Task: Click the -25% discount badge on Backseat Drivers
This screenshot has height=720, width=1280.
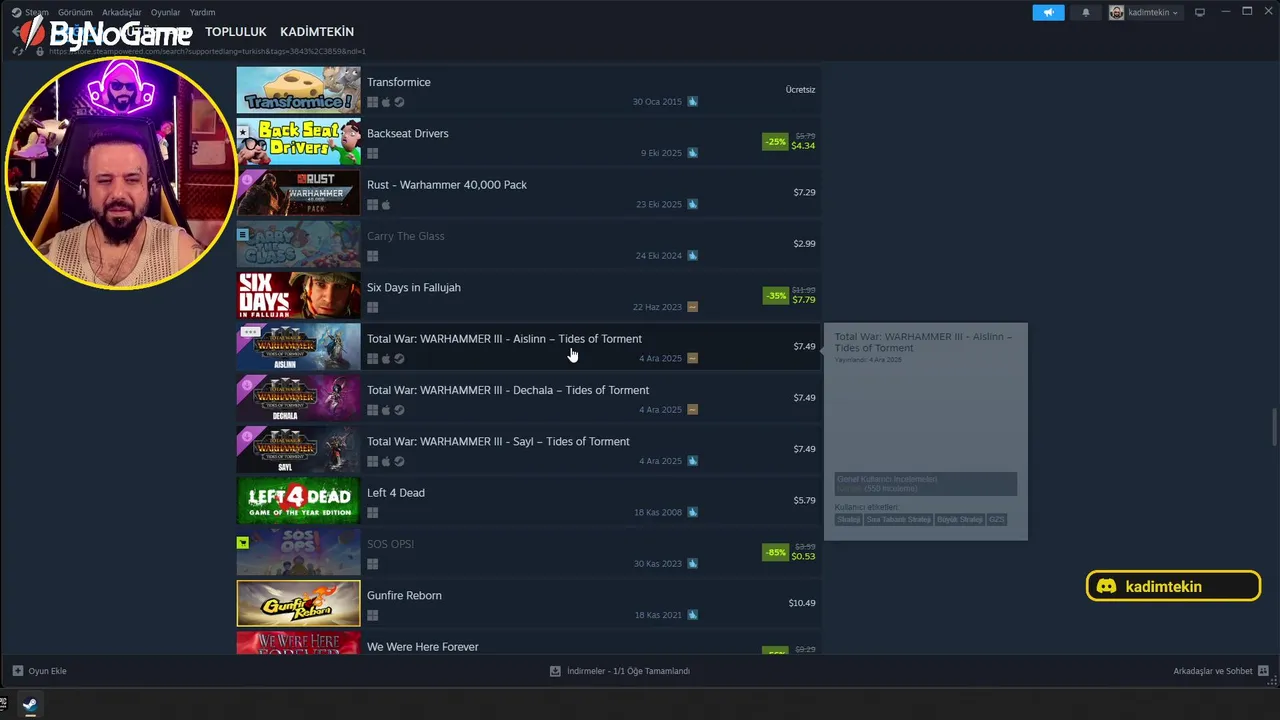Action: click(775, 142)
